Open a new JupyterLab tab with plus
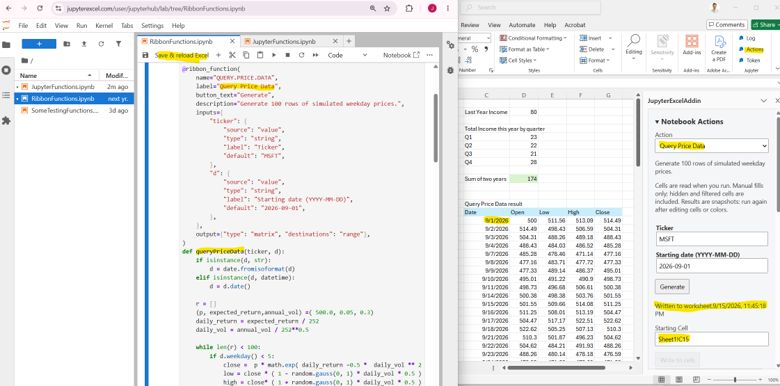 [x=349, y=41]
